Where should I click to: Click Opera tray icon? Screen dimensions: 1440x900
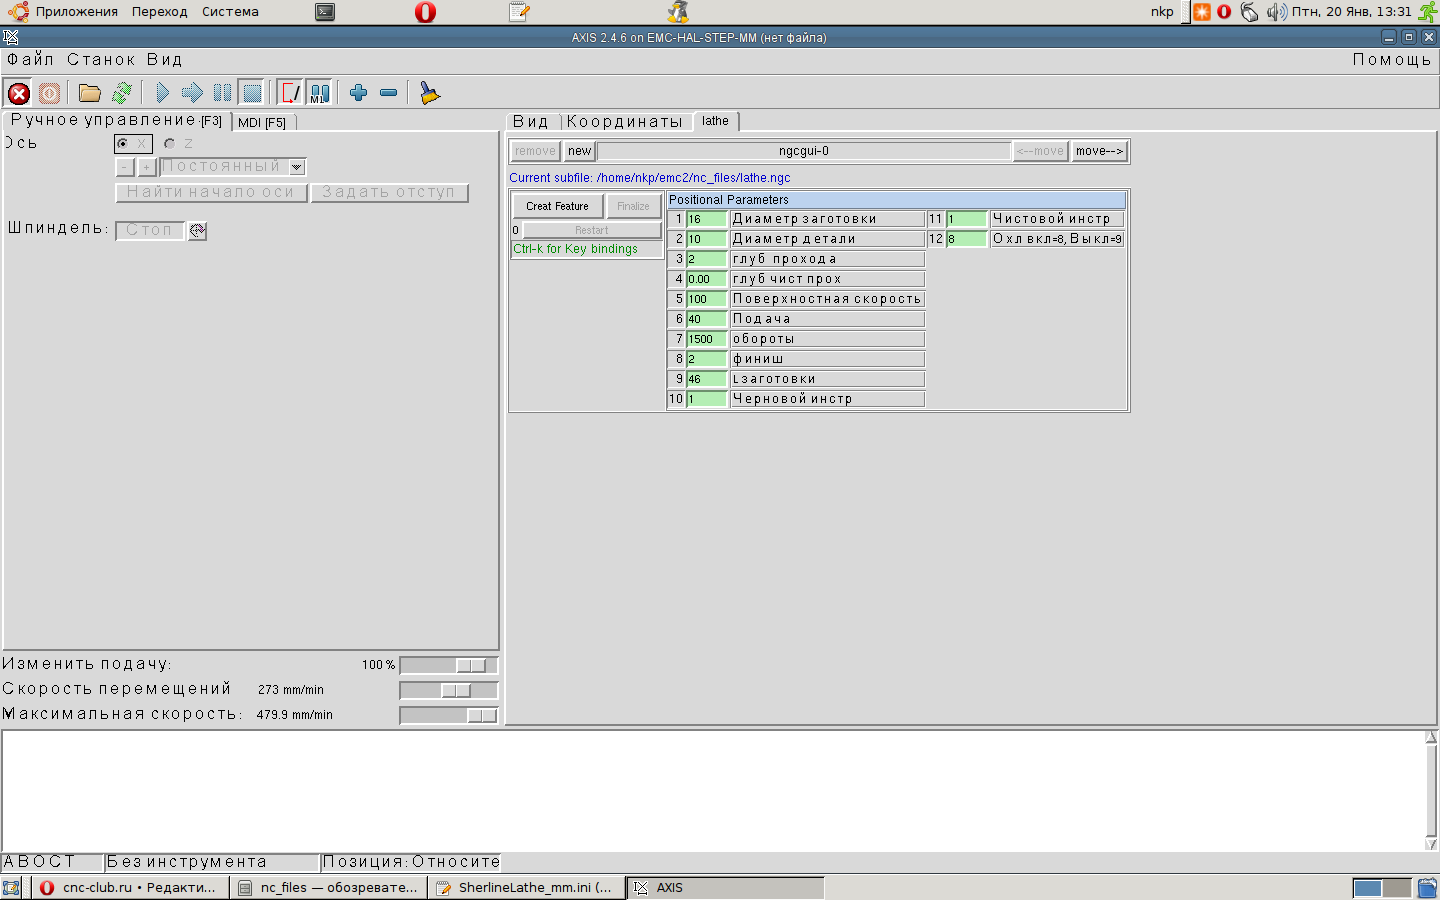1224,12
